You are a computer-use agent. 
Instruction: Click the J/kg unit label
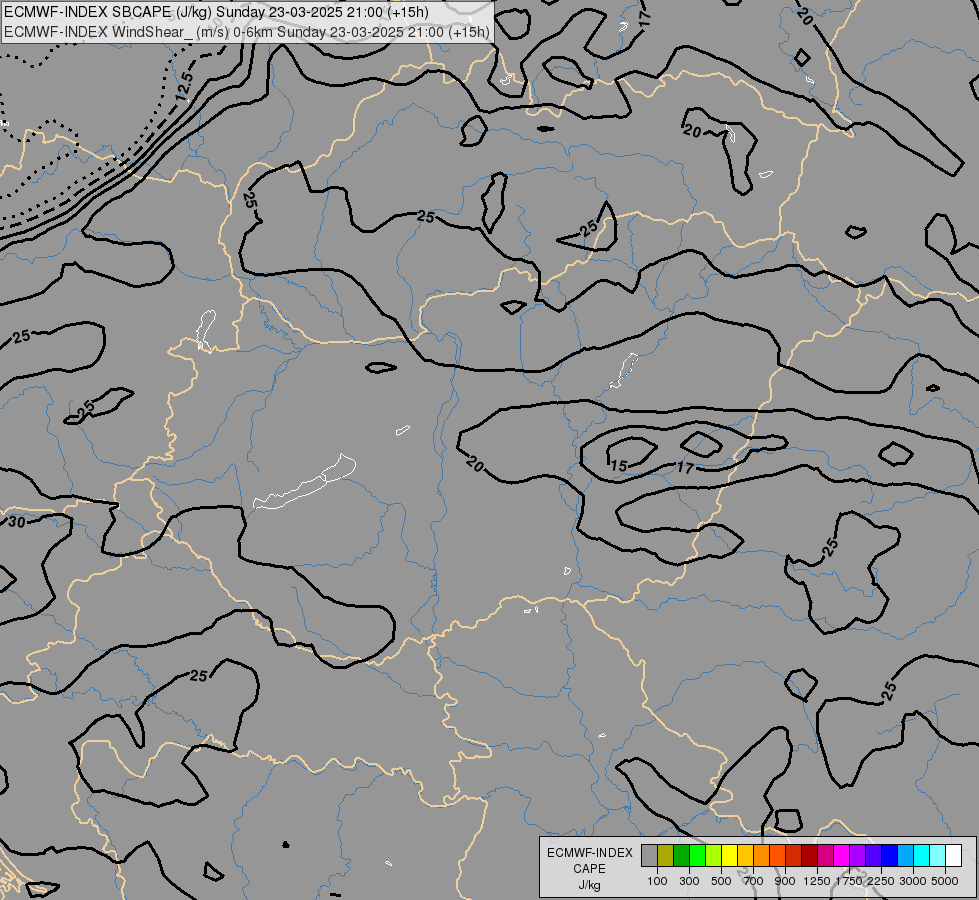click(589, 885)
